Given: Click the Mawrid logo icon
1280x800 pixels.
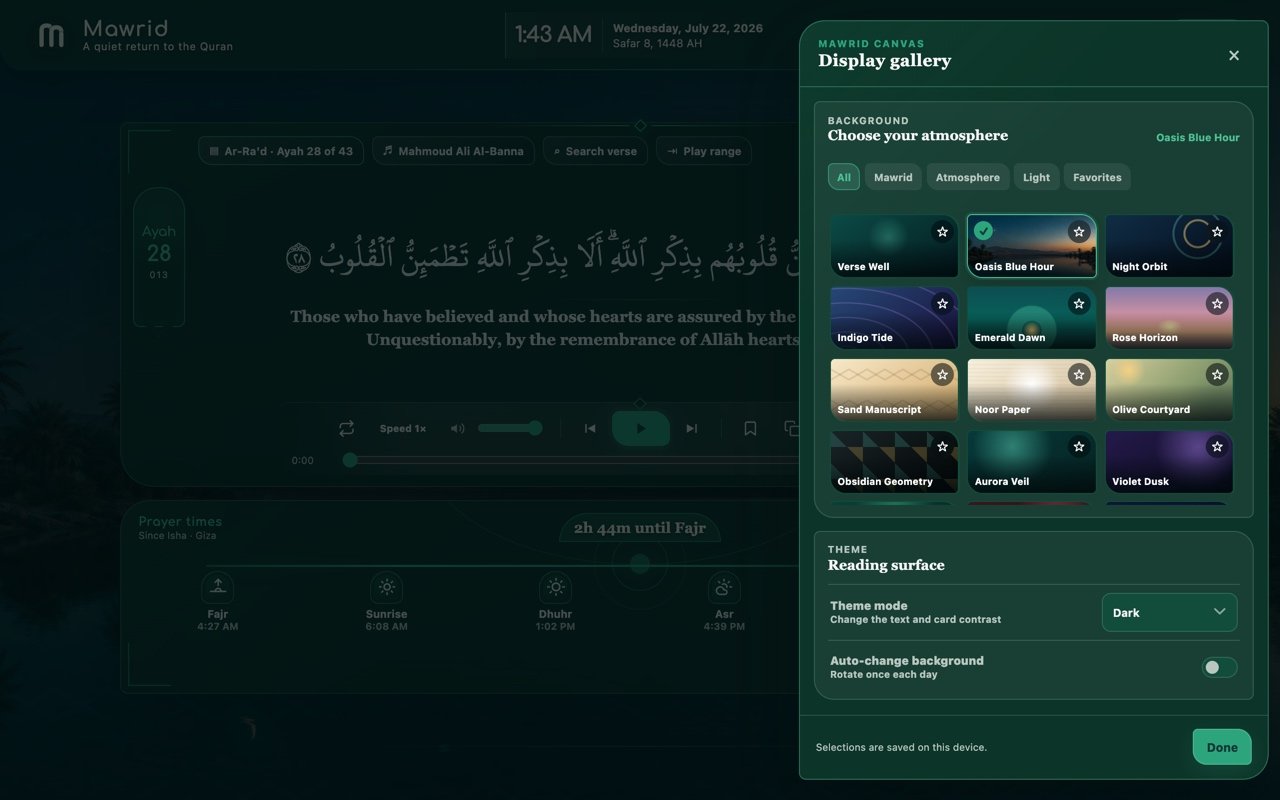Looking at the screenshot, I should click(51, 36).
